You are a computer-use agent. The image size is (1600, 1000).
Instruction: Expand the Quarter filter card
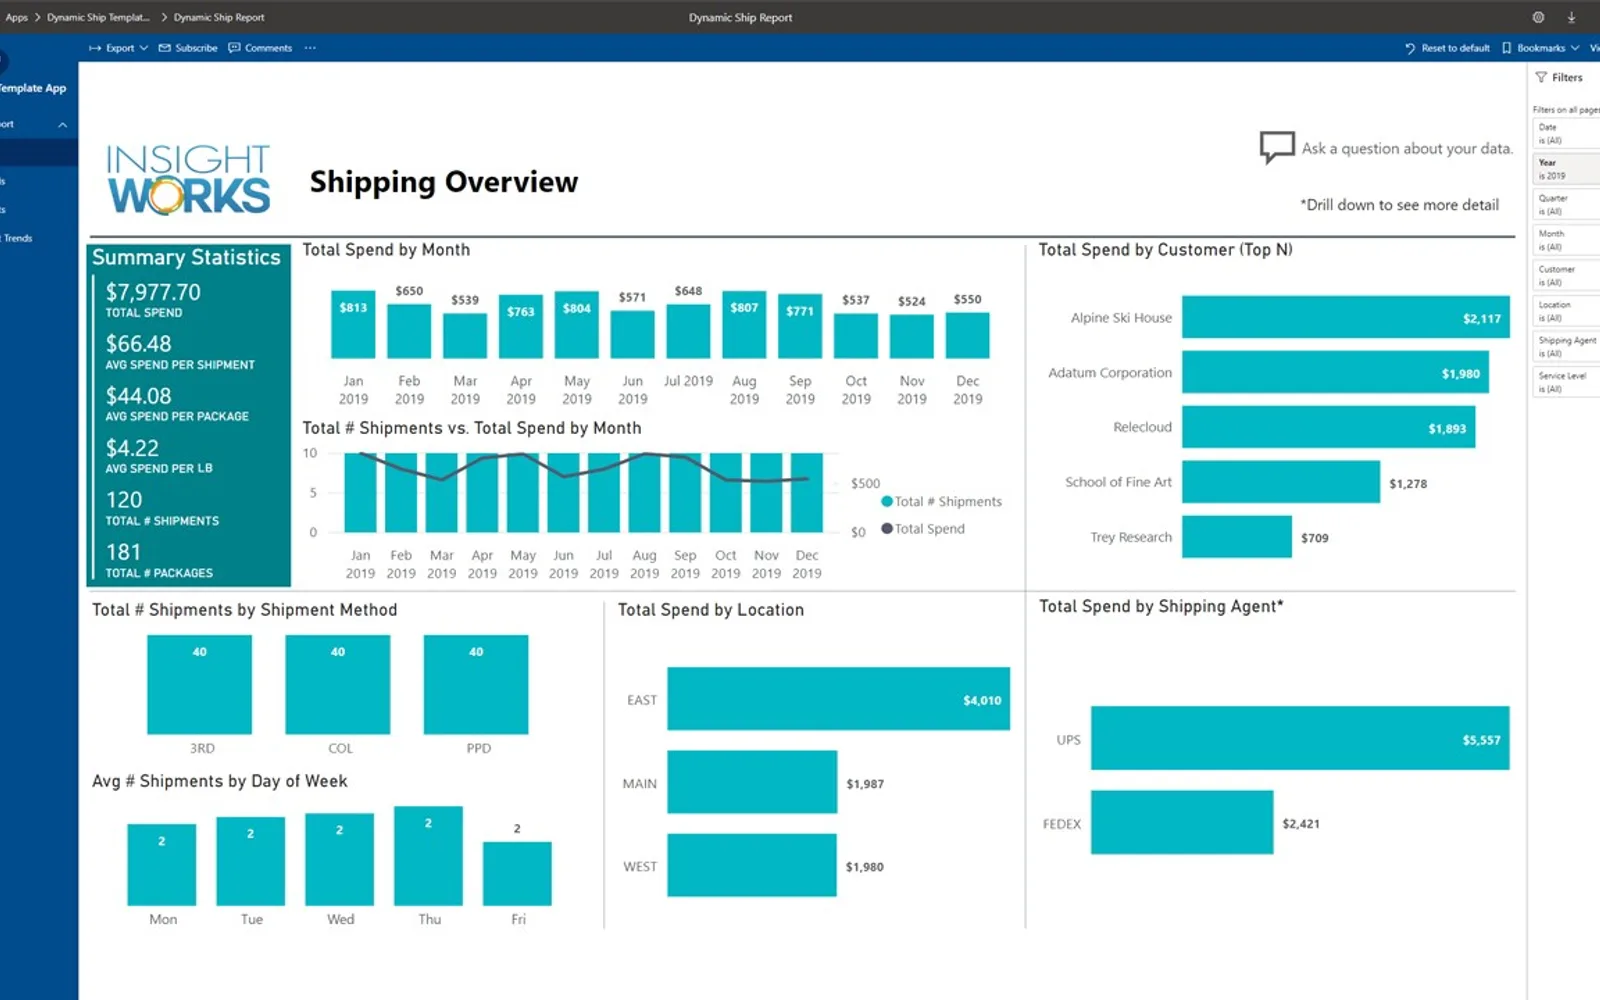pos(1565,205)
